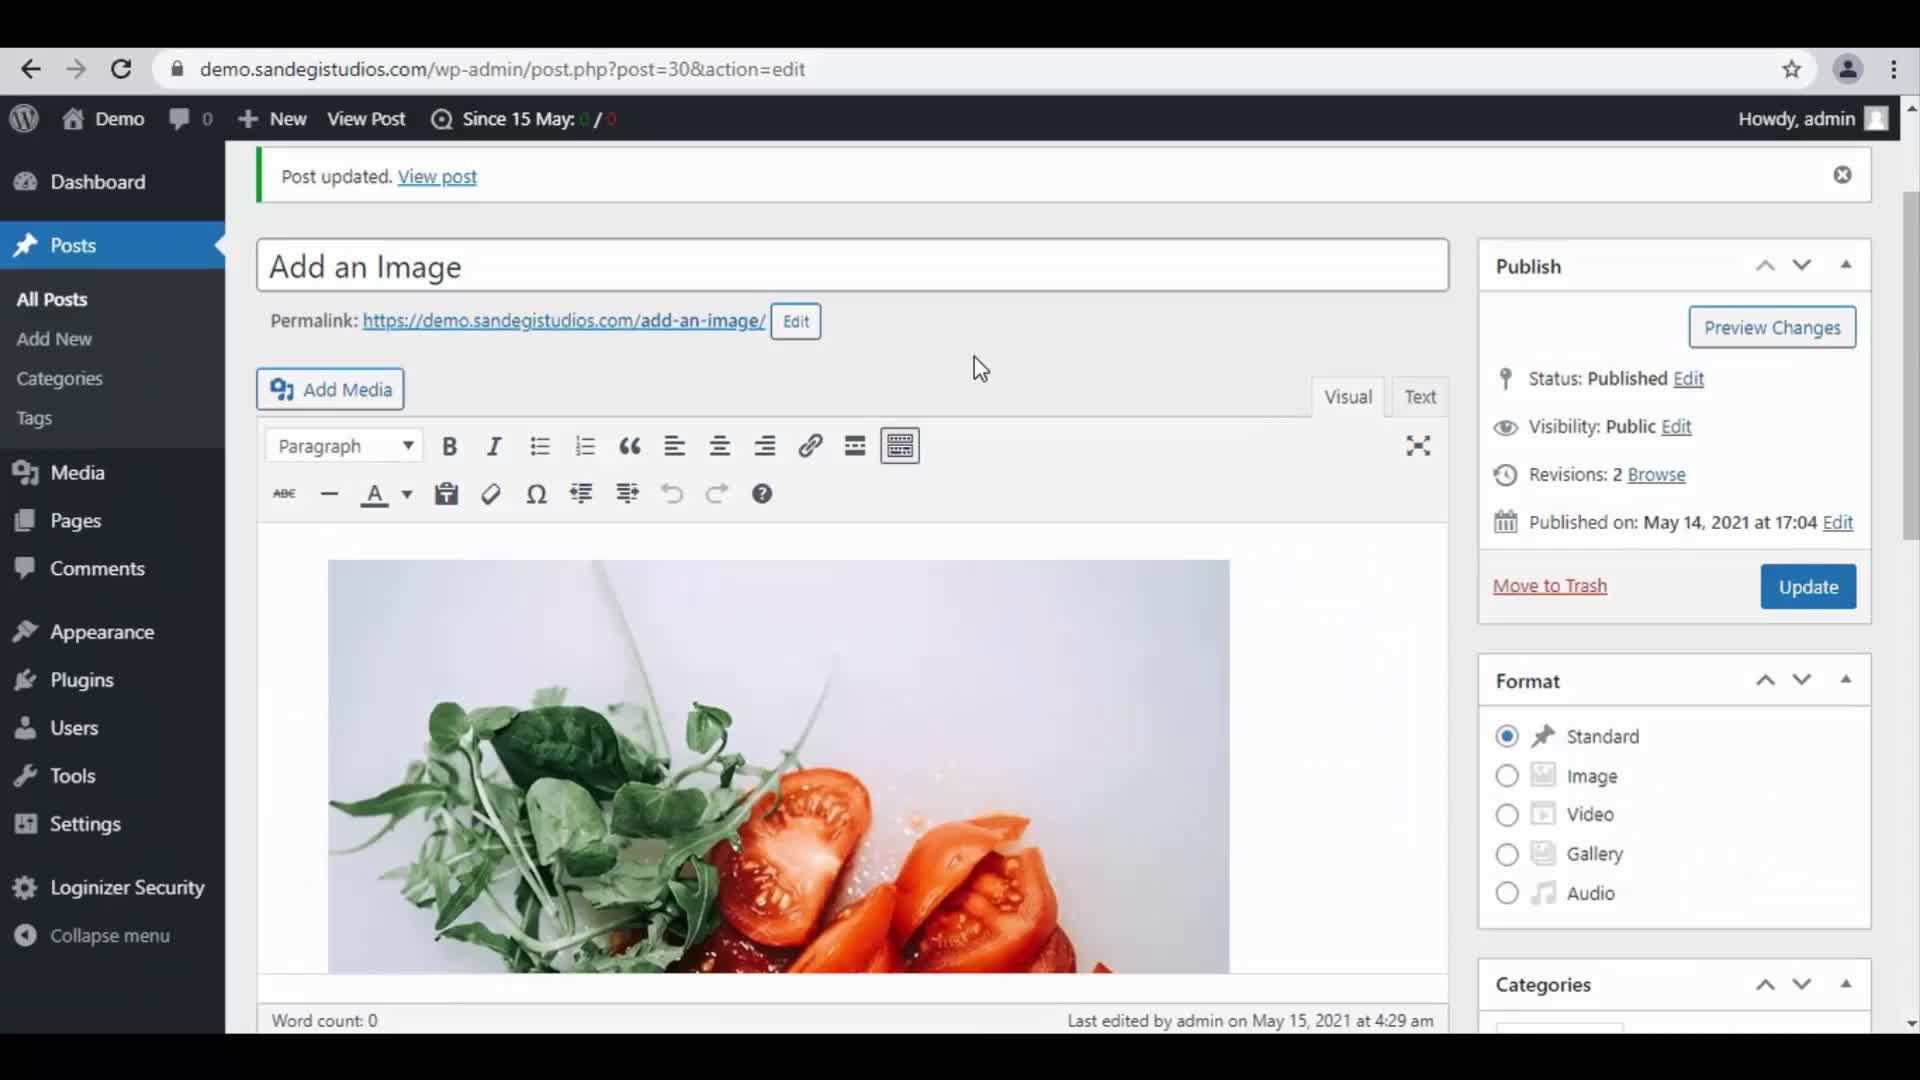Image resolution: width=1920 pixels, height=1080 pixels.
Task: Collapse the Publish panel
Action: click(1846, 266)
